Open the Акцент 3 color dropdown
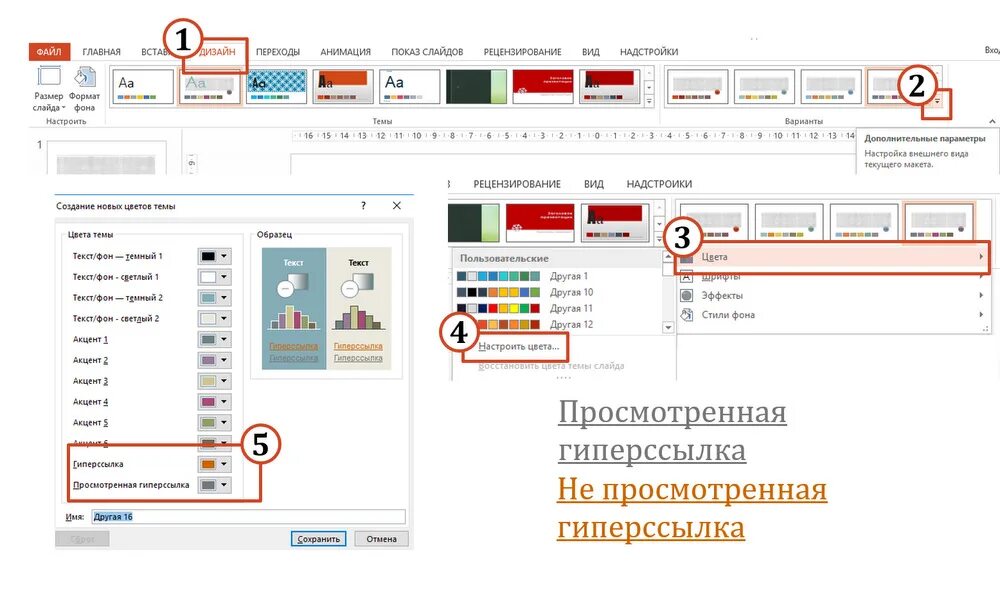Image resolution: width=1000 pixels, height=601 pixels. [x=224, y=381]
